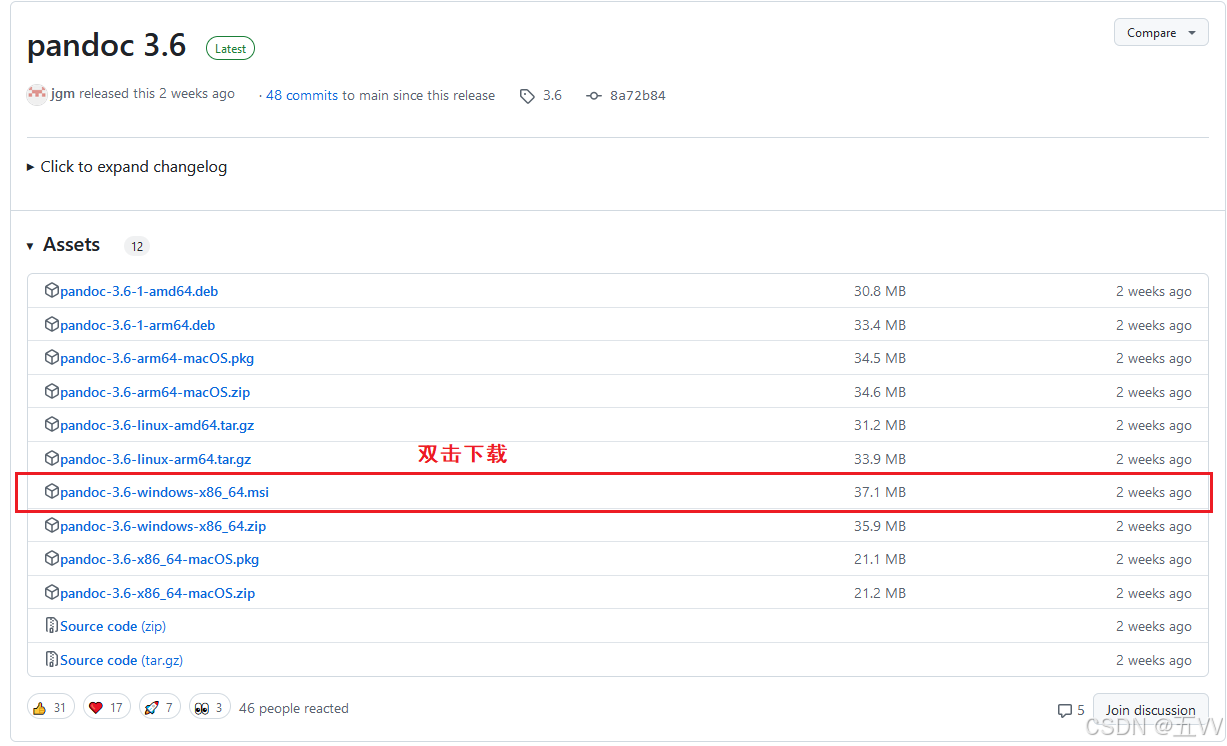Click the pandoc 3.6 release title
The height and width of the screenshot is (746, 1227).
[x=107, y=45]
